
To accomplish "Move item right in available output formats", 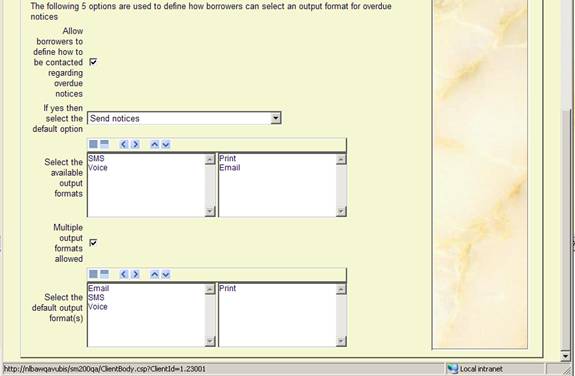I will pos(135,144).
